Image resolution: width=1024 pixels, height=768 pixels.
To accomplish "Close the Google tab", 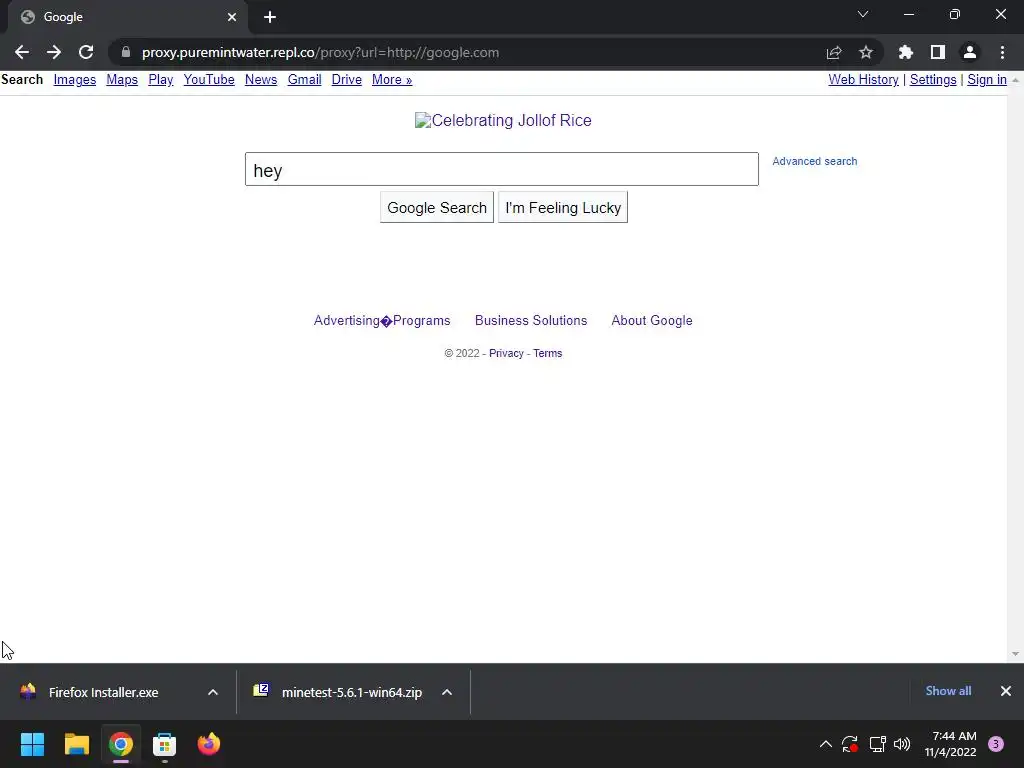I will 232,17.
